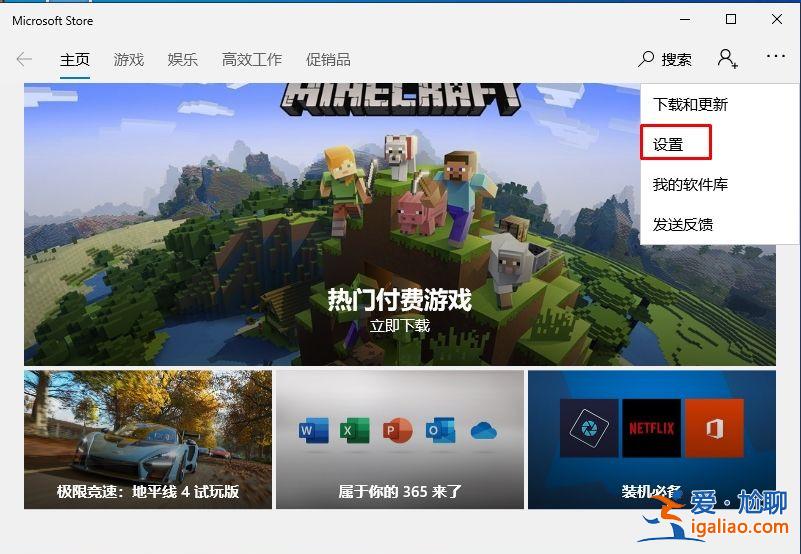Go back using the back arrow

click(x=24, y=59)
